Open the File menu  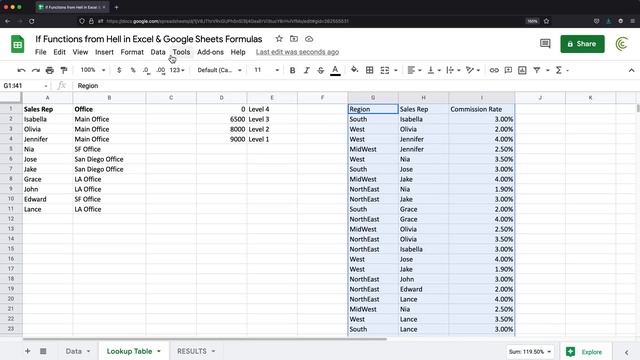[x=40, y=52]
